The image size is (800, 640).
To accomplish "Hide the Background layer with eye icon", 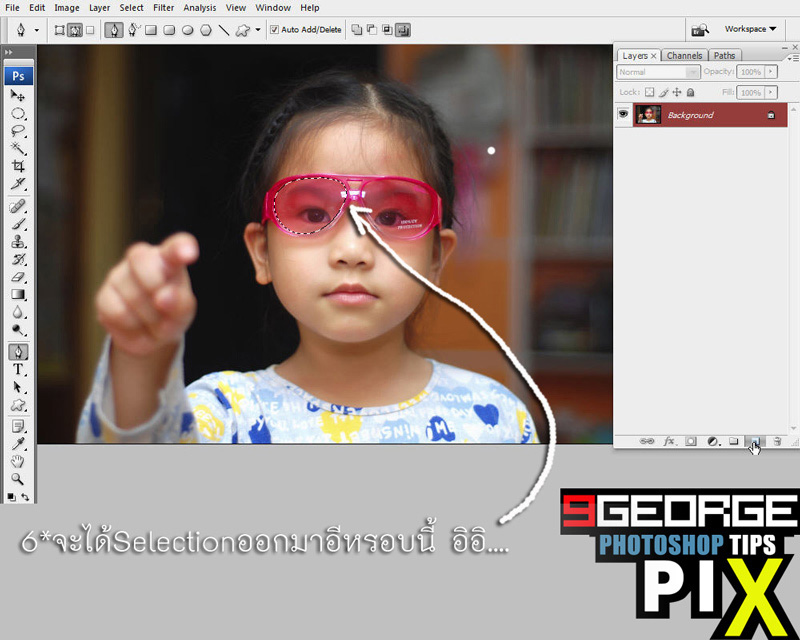I will pyautogui.click(x=623, y=115).
